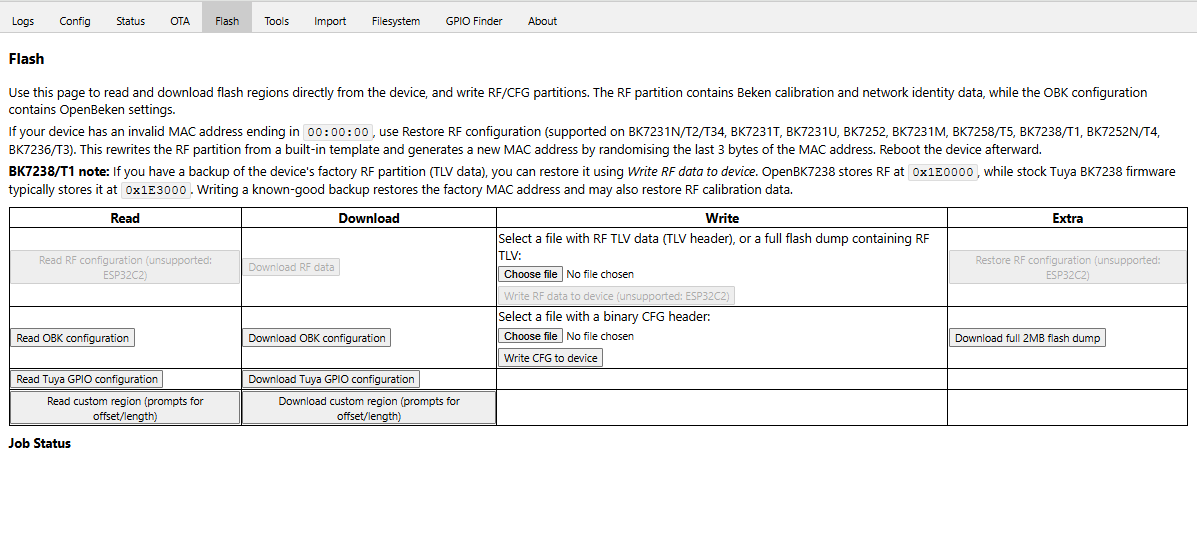Choose file for binary CFG header
Image resolution: width=1197 pixels, height=542 pixels.
pos(531,337)
